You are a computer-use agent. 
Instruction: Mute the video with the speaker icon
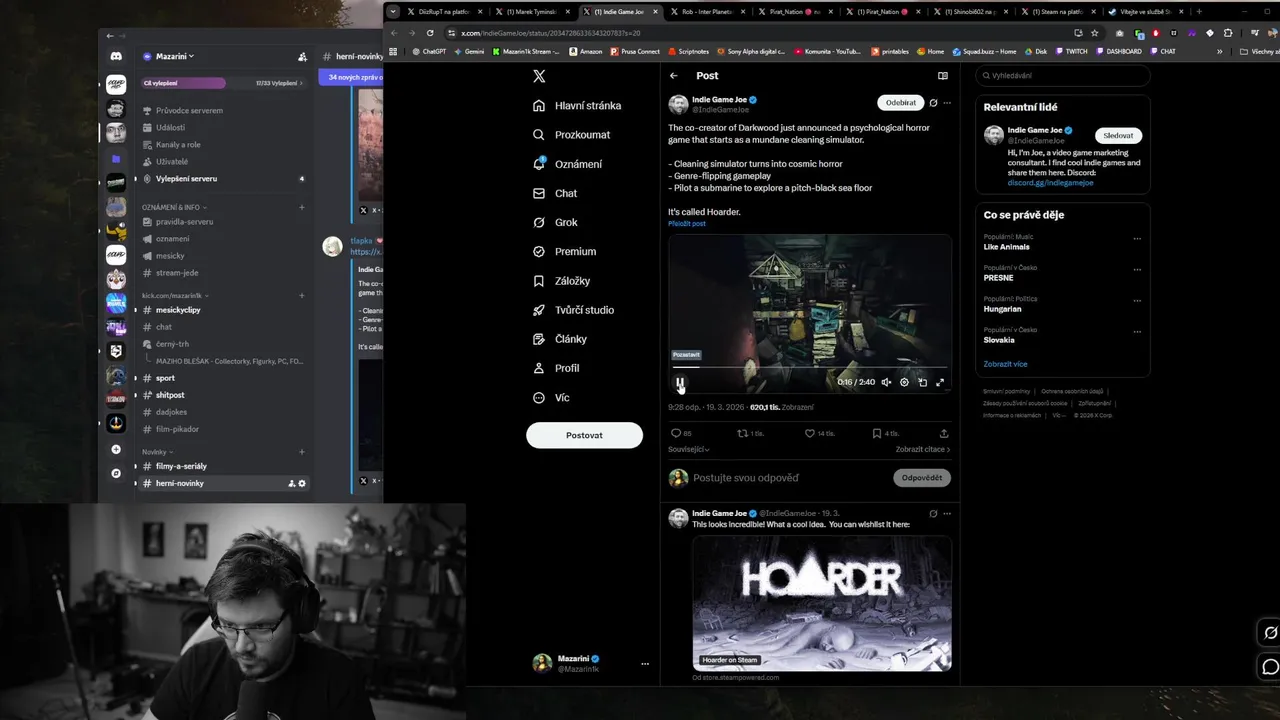[886, 382]
